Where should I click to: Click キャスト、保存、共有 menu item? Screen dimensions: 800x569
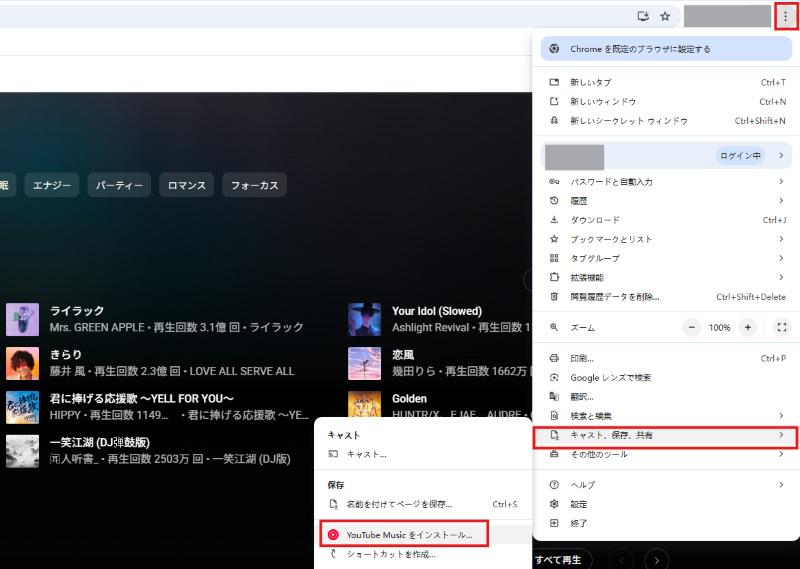(666, 435)
